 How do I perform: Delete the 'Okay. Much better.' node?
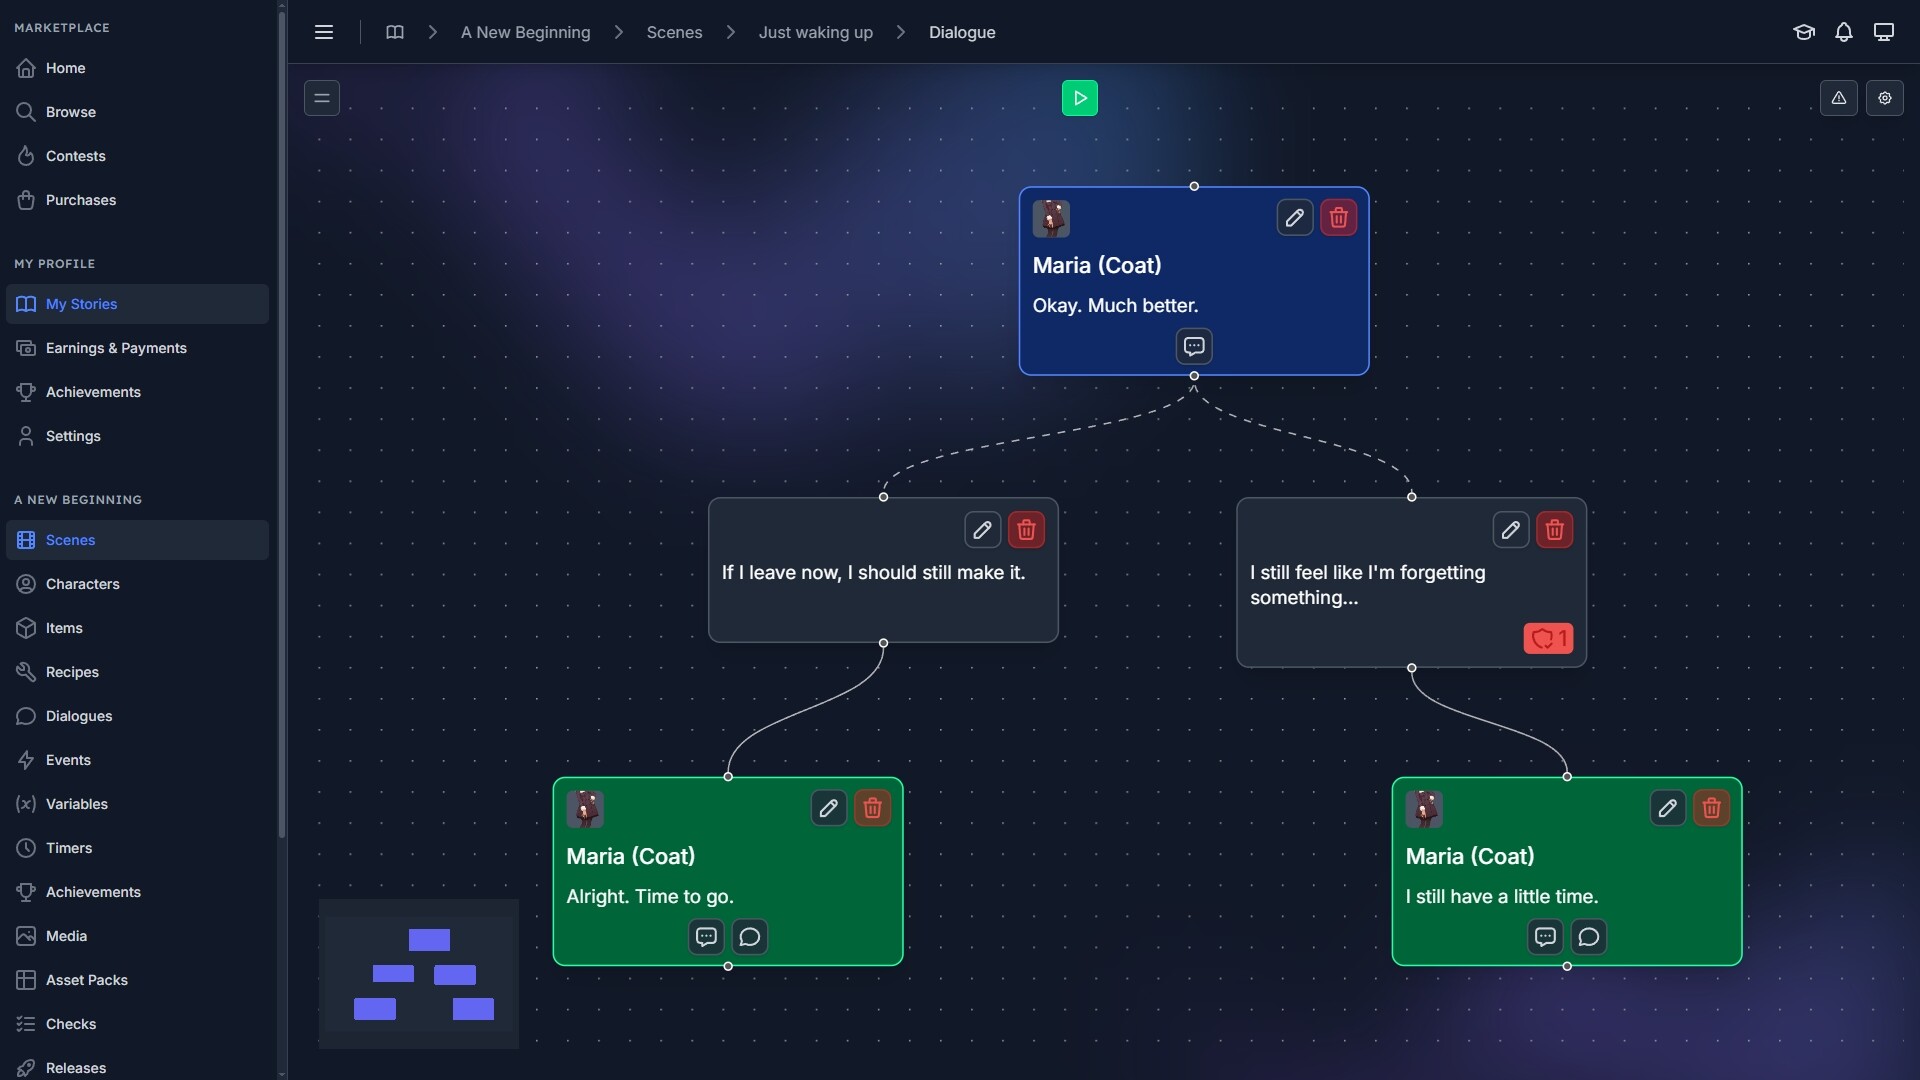tap(1338, 218)
